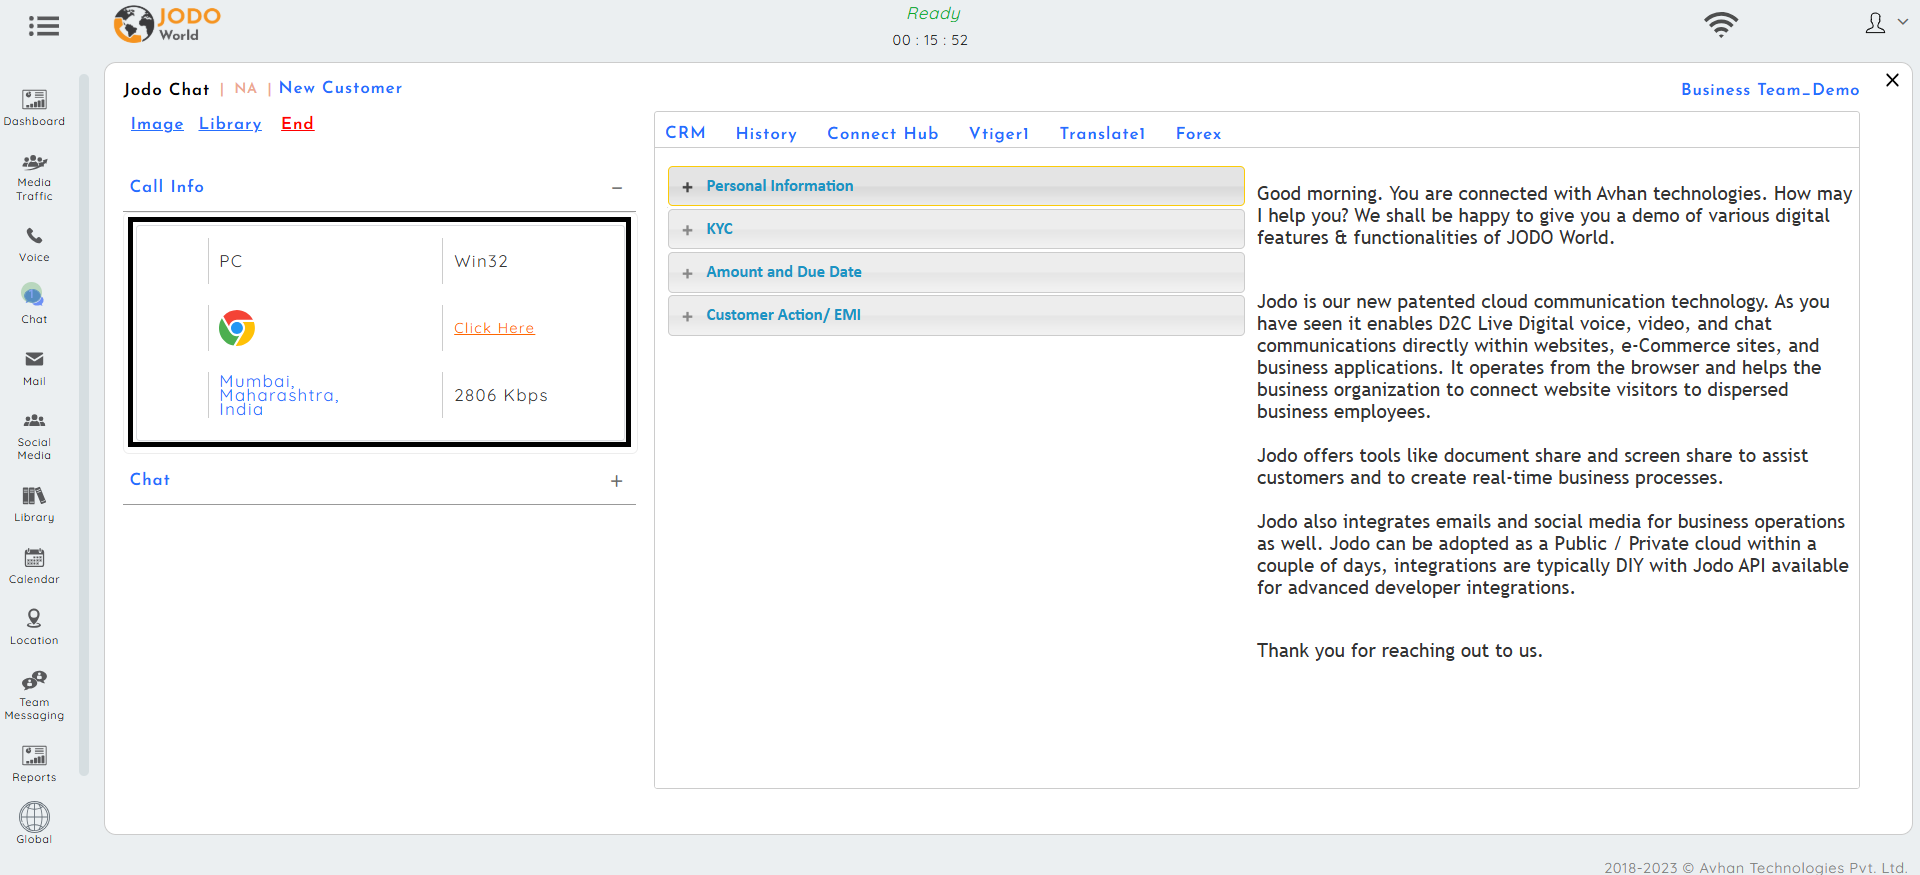This screenshot has height=875, width=1920.
Task: Switch to the Vtiger1 tab
Action: pyautogui.click(x=999, y=134)
